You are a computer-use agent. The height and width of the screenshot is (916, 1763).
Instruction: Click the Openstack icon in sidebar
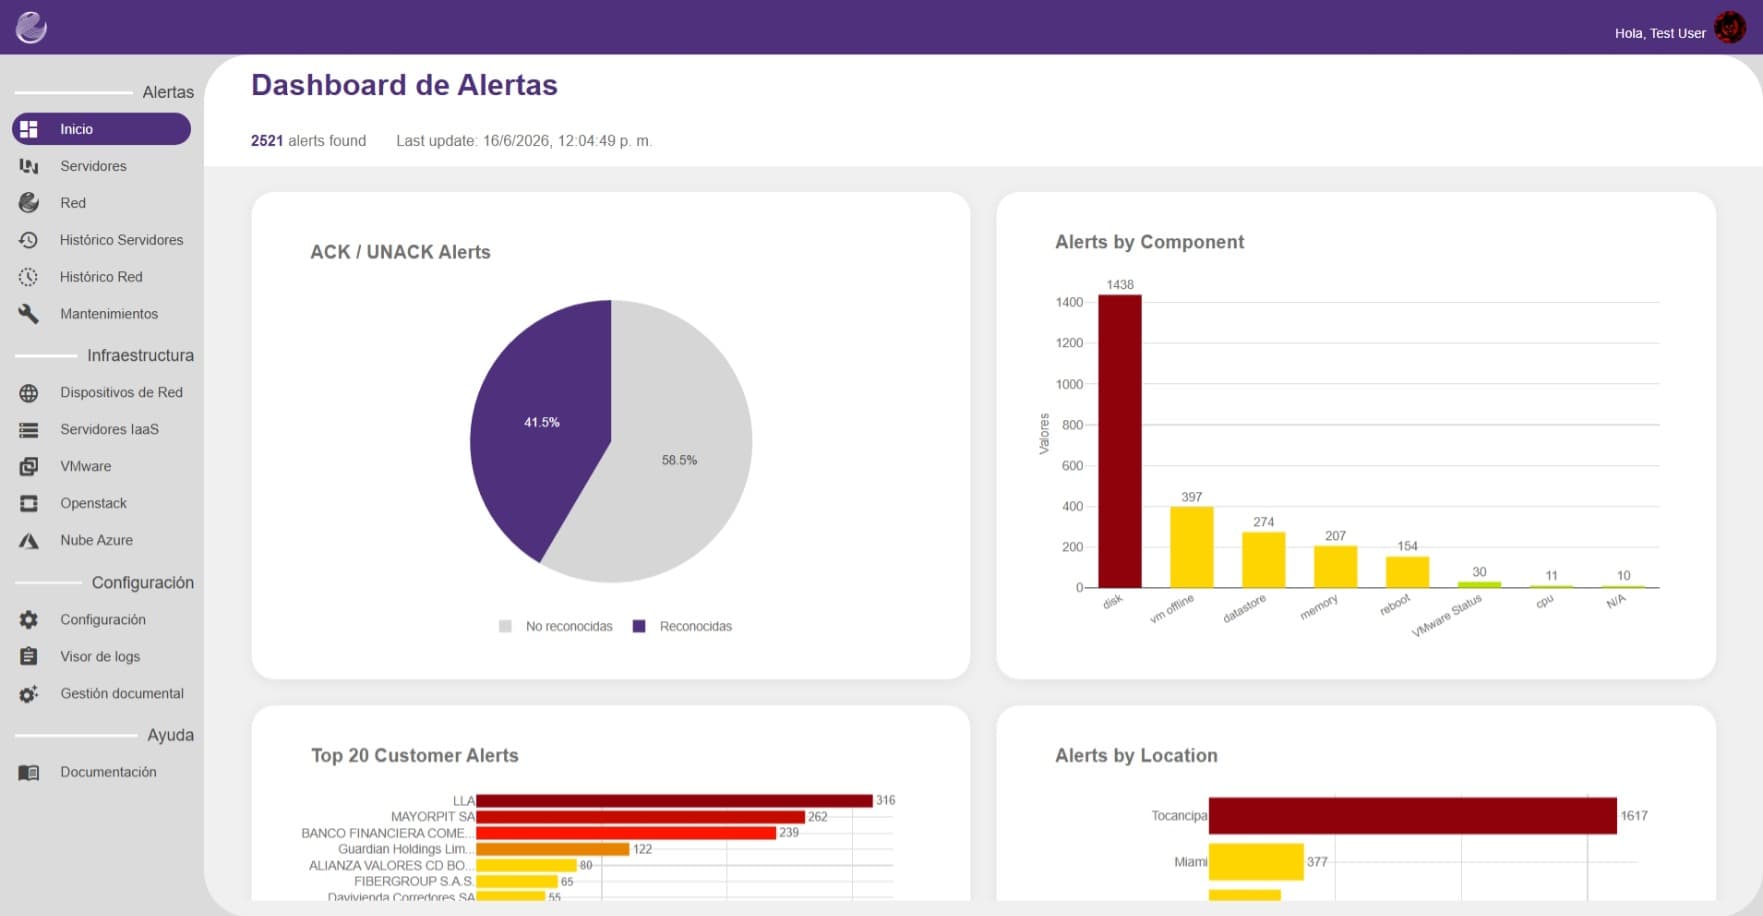point(29,504)
